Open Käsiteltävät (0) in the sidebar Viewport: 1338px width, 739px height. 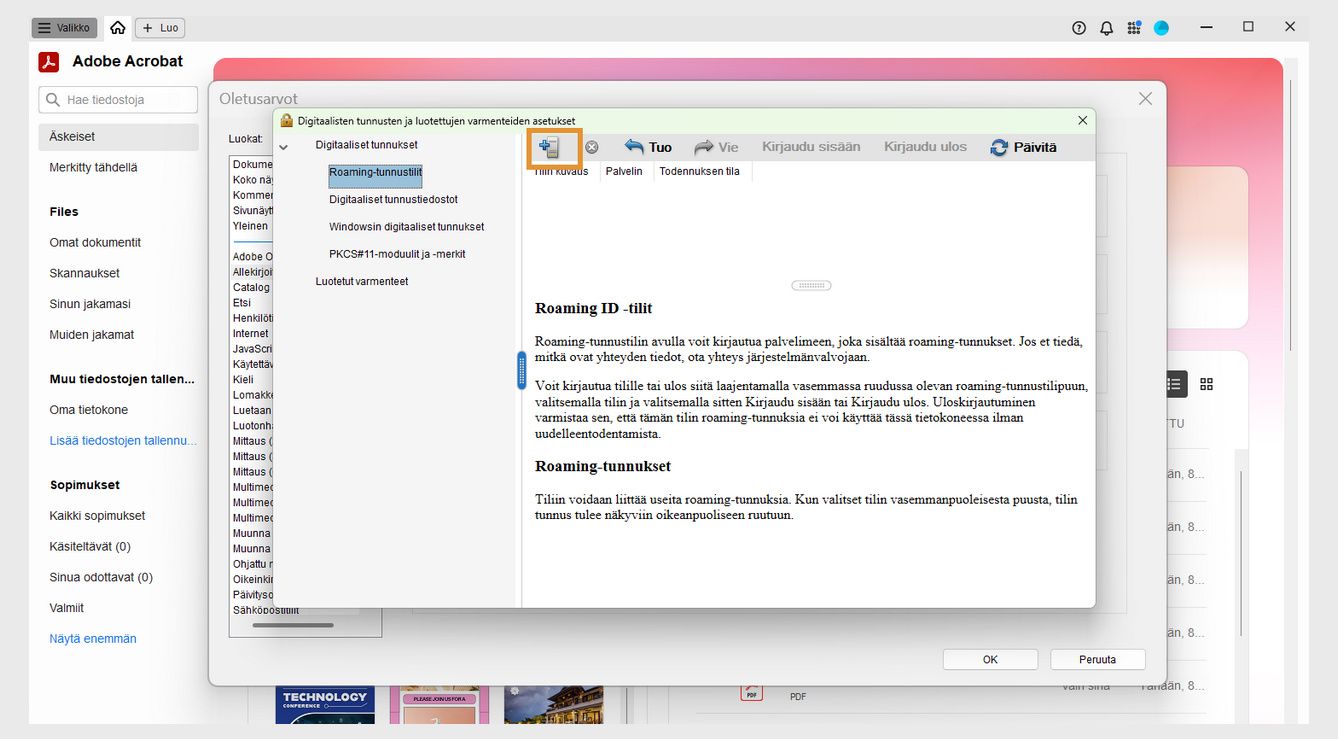(90, 547)
